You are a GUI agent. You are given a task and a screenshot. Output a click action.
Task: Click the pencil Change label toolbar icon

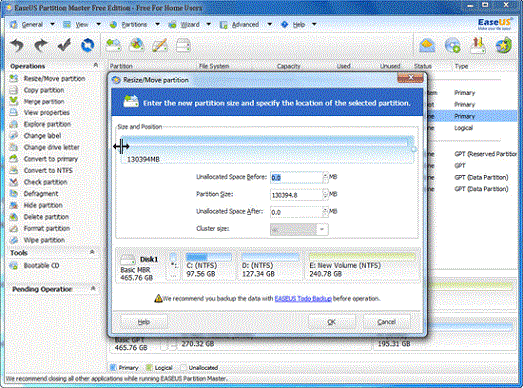(160, 45)
